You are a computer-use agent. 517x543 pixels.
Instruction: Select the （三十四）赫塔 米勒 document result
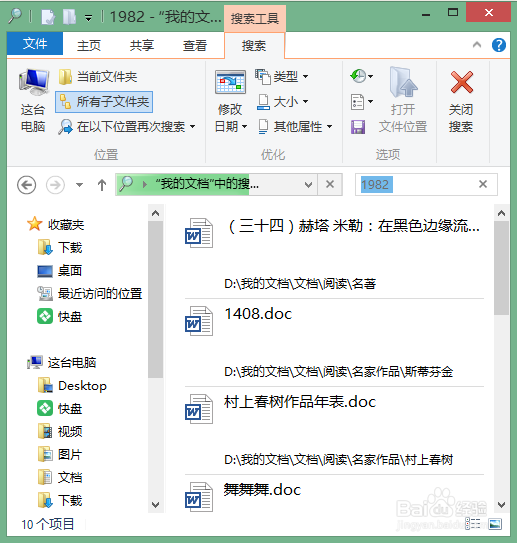[x=334, y=255]
